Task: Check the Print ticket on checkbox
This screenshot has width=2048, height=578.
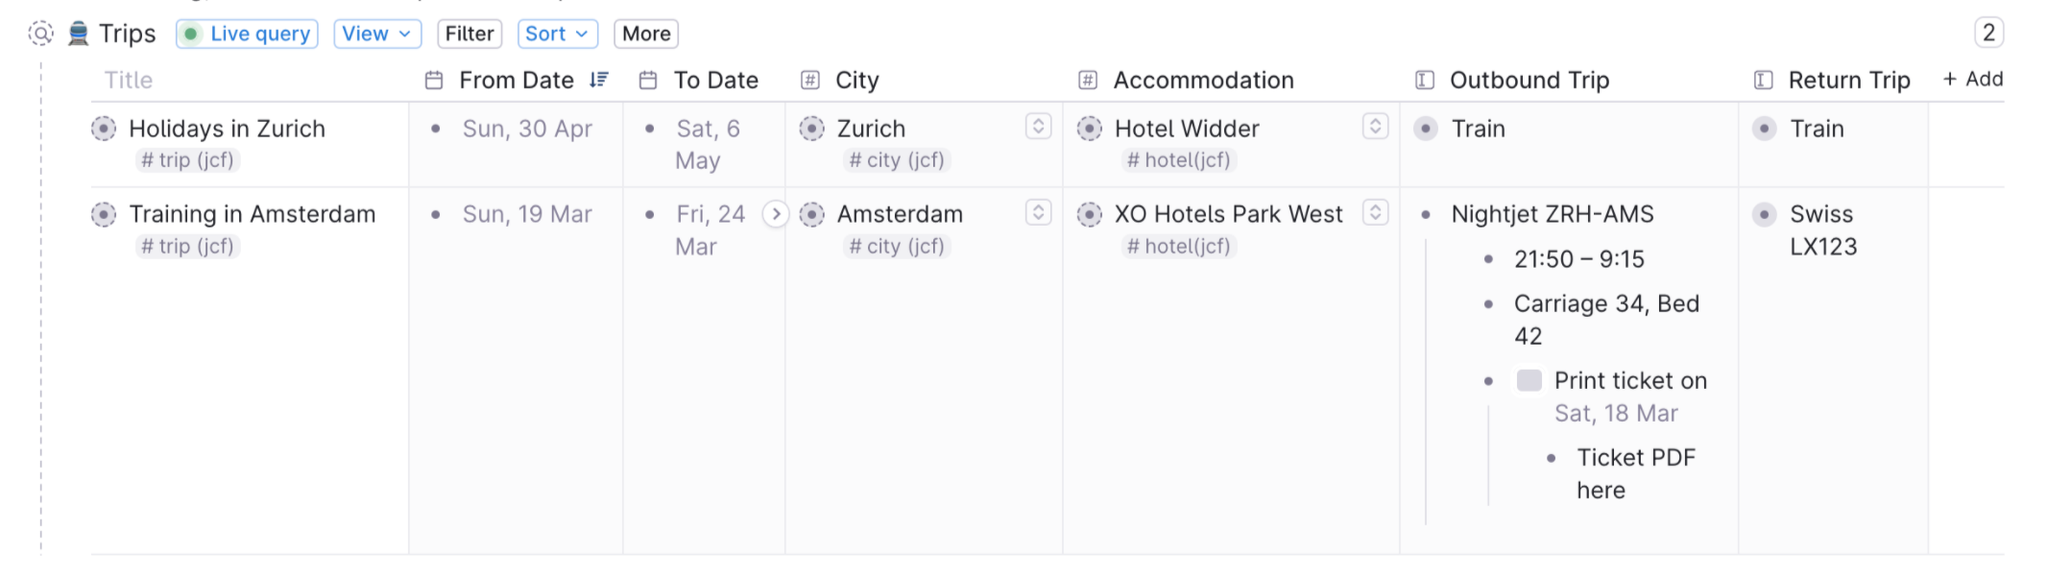Action: (1529, 381)
